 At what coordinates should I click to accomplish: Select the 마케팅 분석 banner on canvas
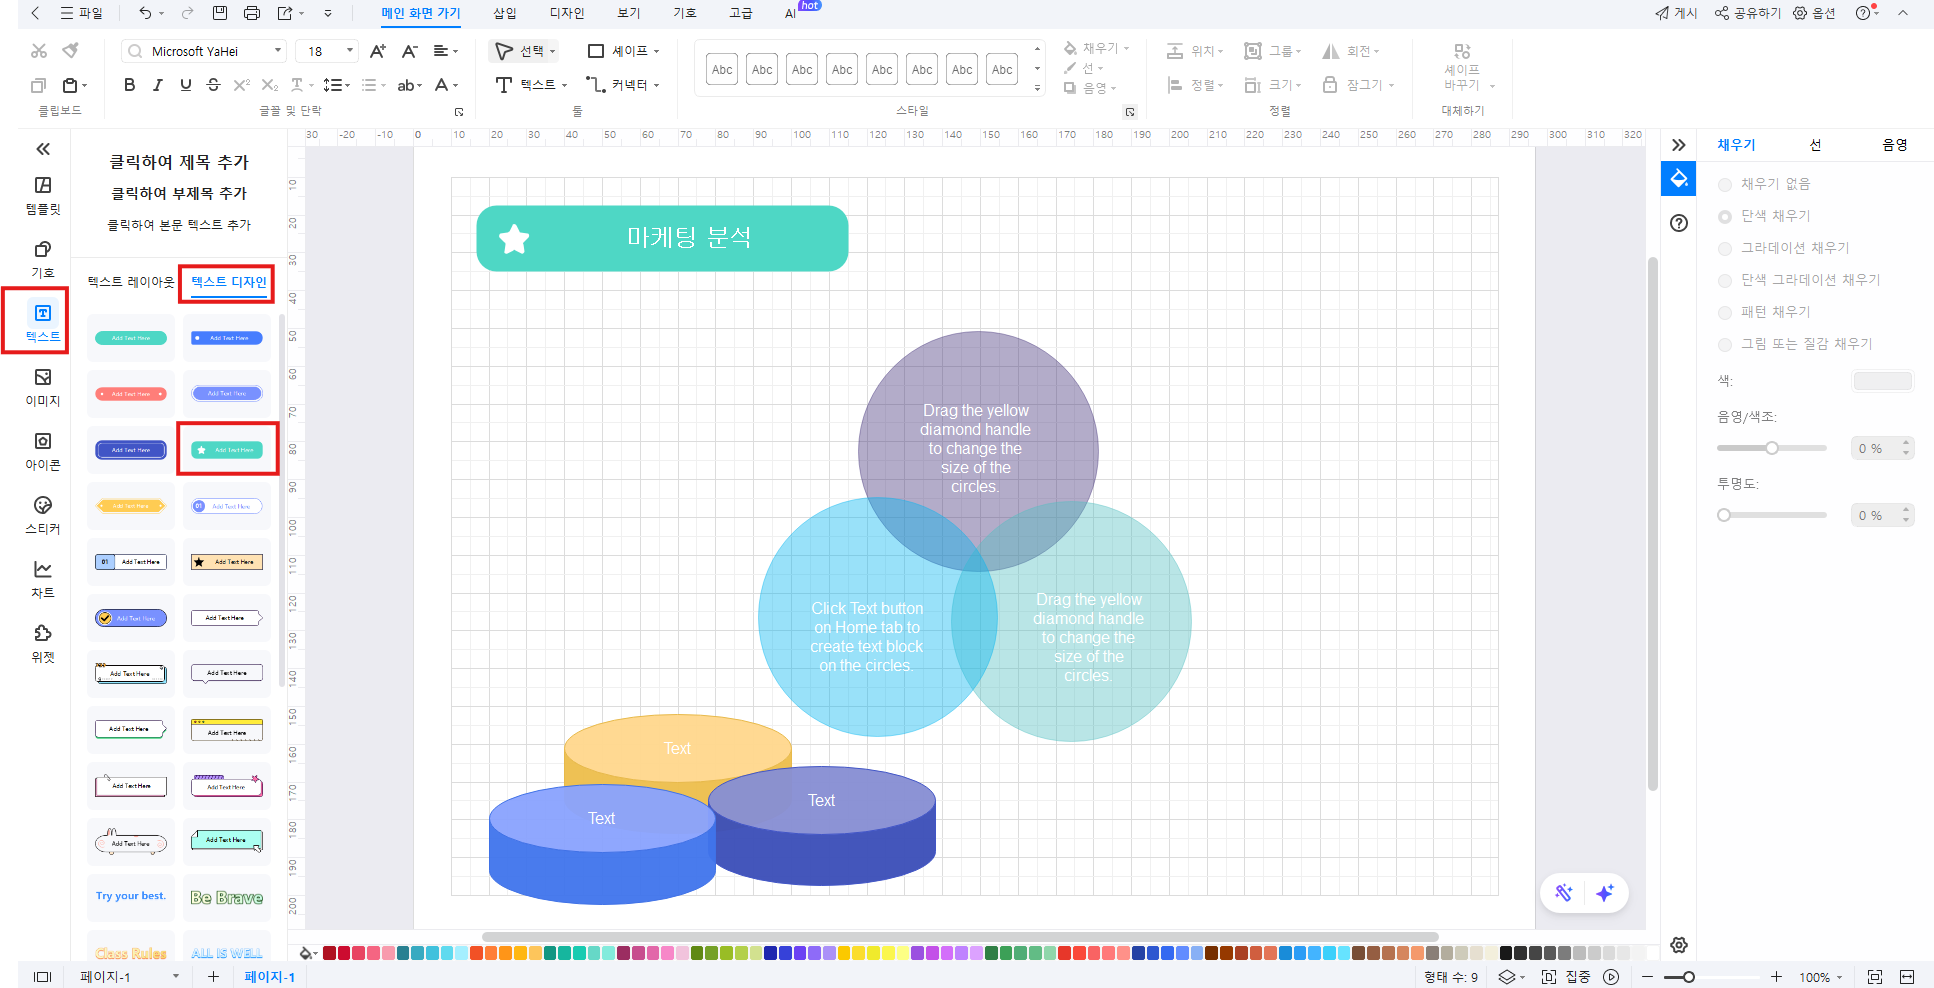click(662, 238)
